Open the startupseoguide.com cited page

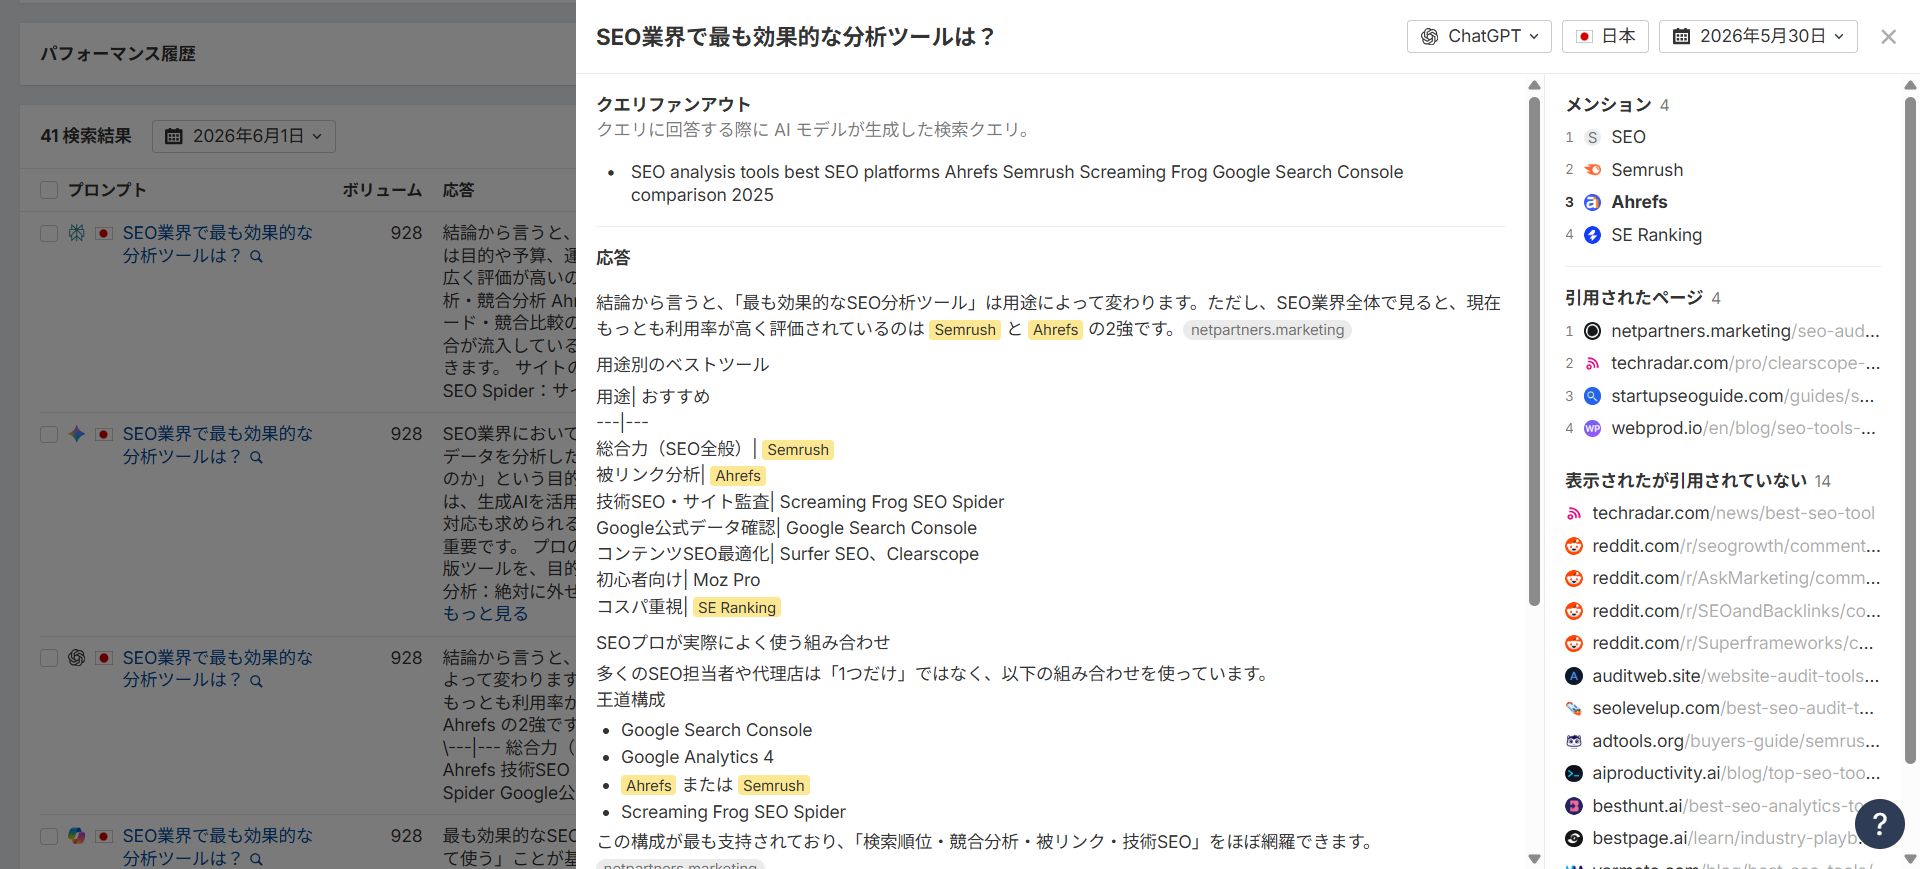click(1743, 396)
